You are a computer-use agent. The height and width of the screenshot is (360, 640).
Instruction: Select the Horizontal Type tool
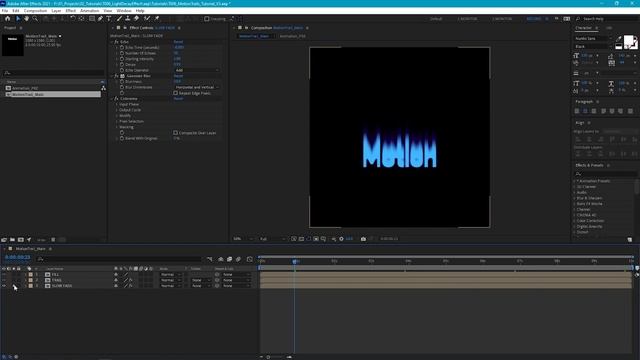pyautogui.click(x=109, y=19)
